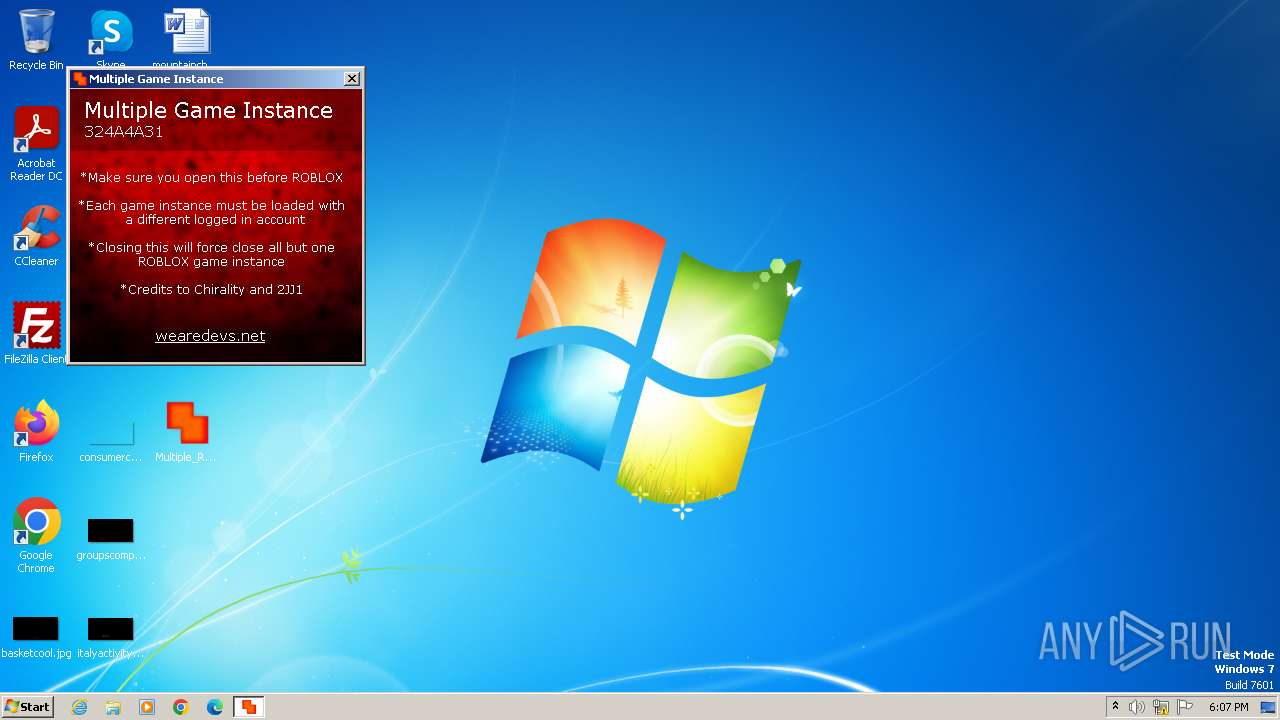Launch CCleaner from the desktop
Viewport: 1280px width, 720px height.
point(36,236)
